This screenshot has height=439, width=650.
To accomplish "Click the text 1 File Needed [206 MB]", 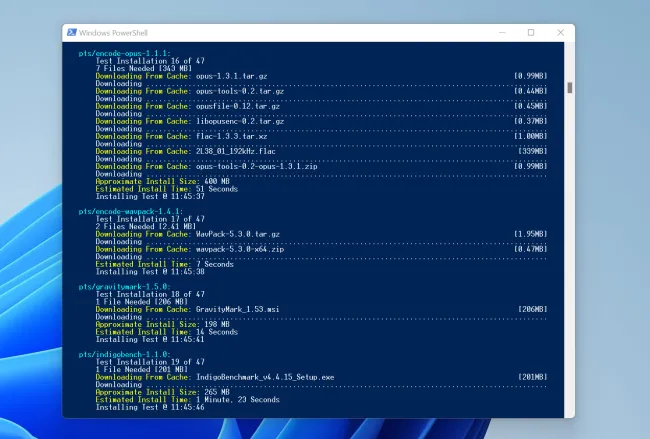I will 142,302.
